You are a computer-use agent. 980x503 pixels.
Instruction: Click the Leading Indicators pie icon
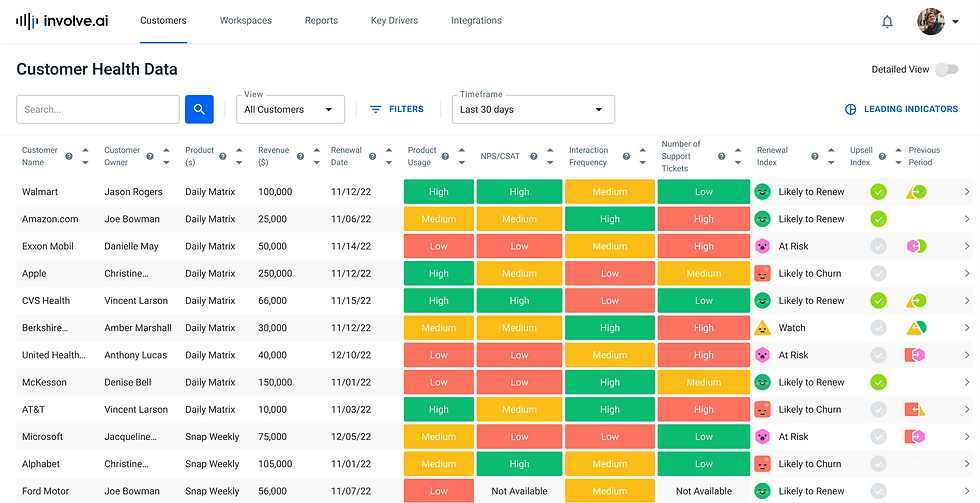851,109
